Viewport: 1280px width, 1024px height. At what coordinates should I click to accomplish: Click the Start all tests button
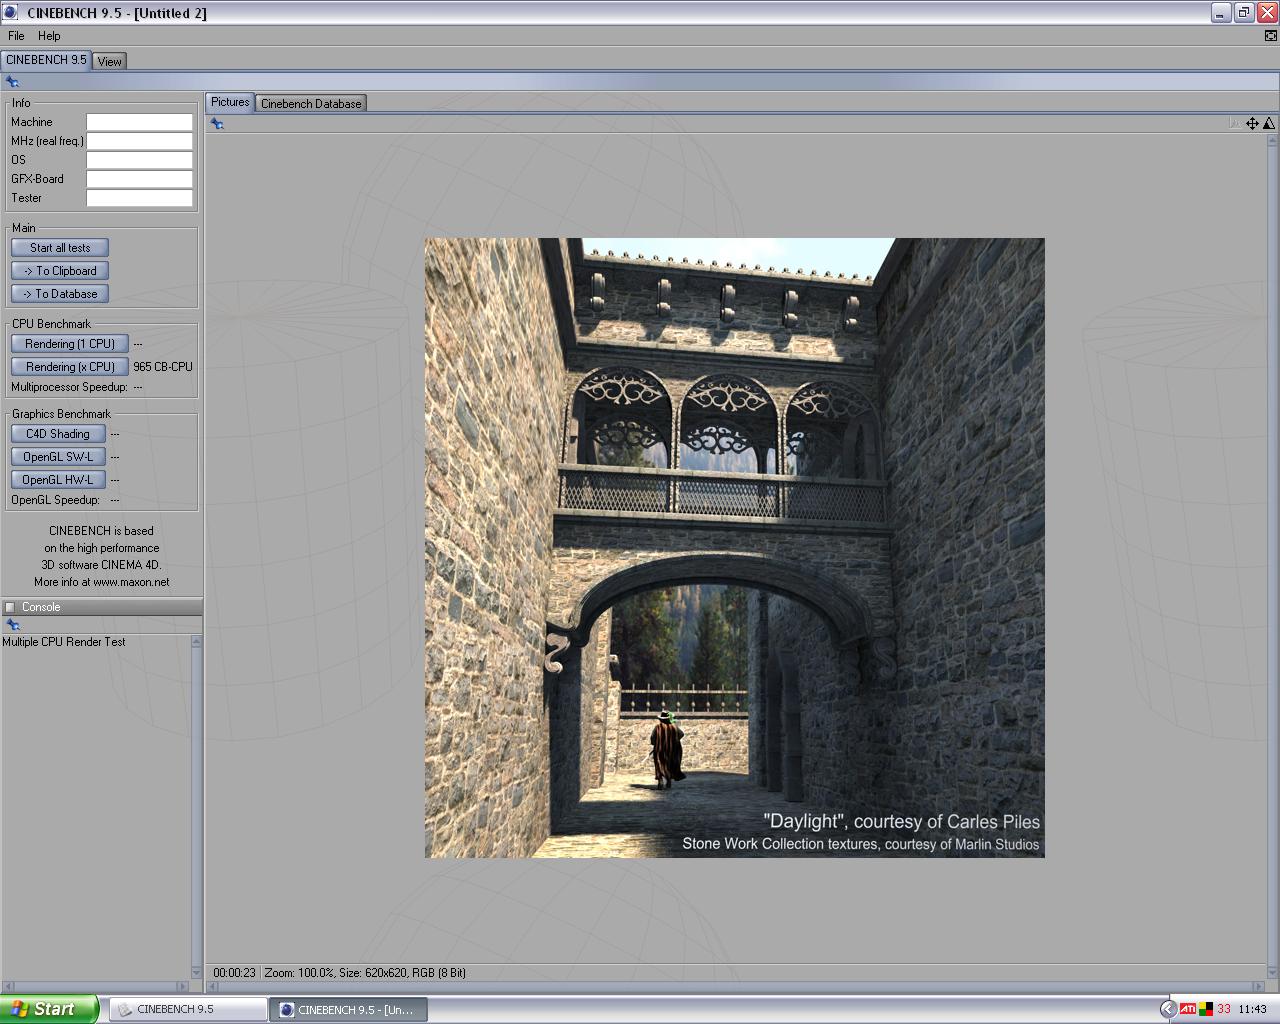pyautogui.click(x=60, y=248)
